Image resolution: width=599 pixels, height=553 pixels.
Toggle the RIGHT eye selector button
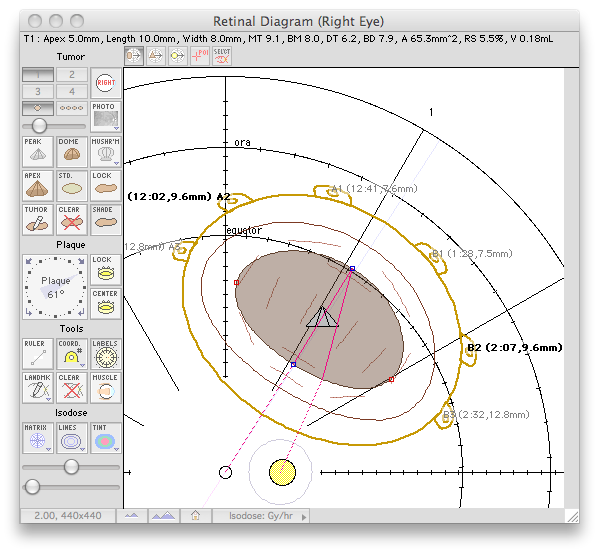click(x=106, y=83)
